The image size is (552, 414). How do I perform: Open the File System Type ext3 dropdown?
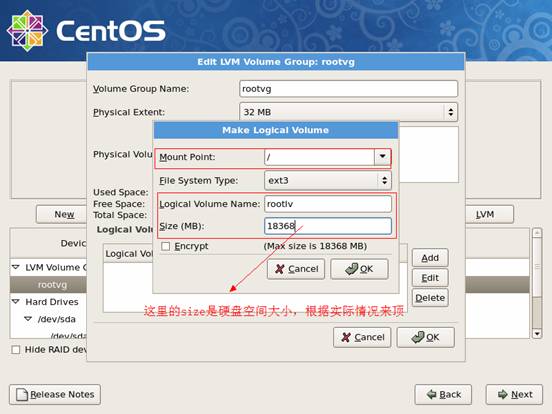coord(327,181)
